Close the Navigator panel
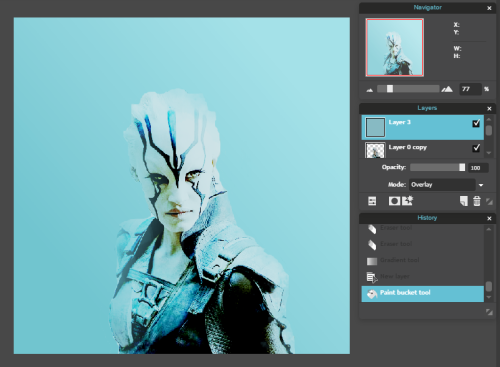Image resolution: width=500 pixels, height=367 pixels. (x=489, y=8)
